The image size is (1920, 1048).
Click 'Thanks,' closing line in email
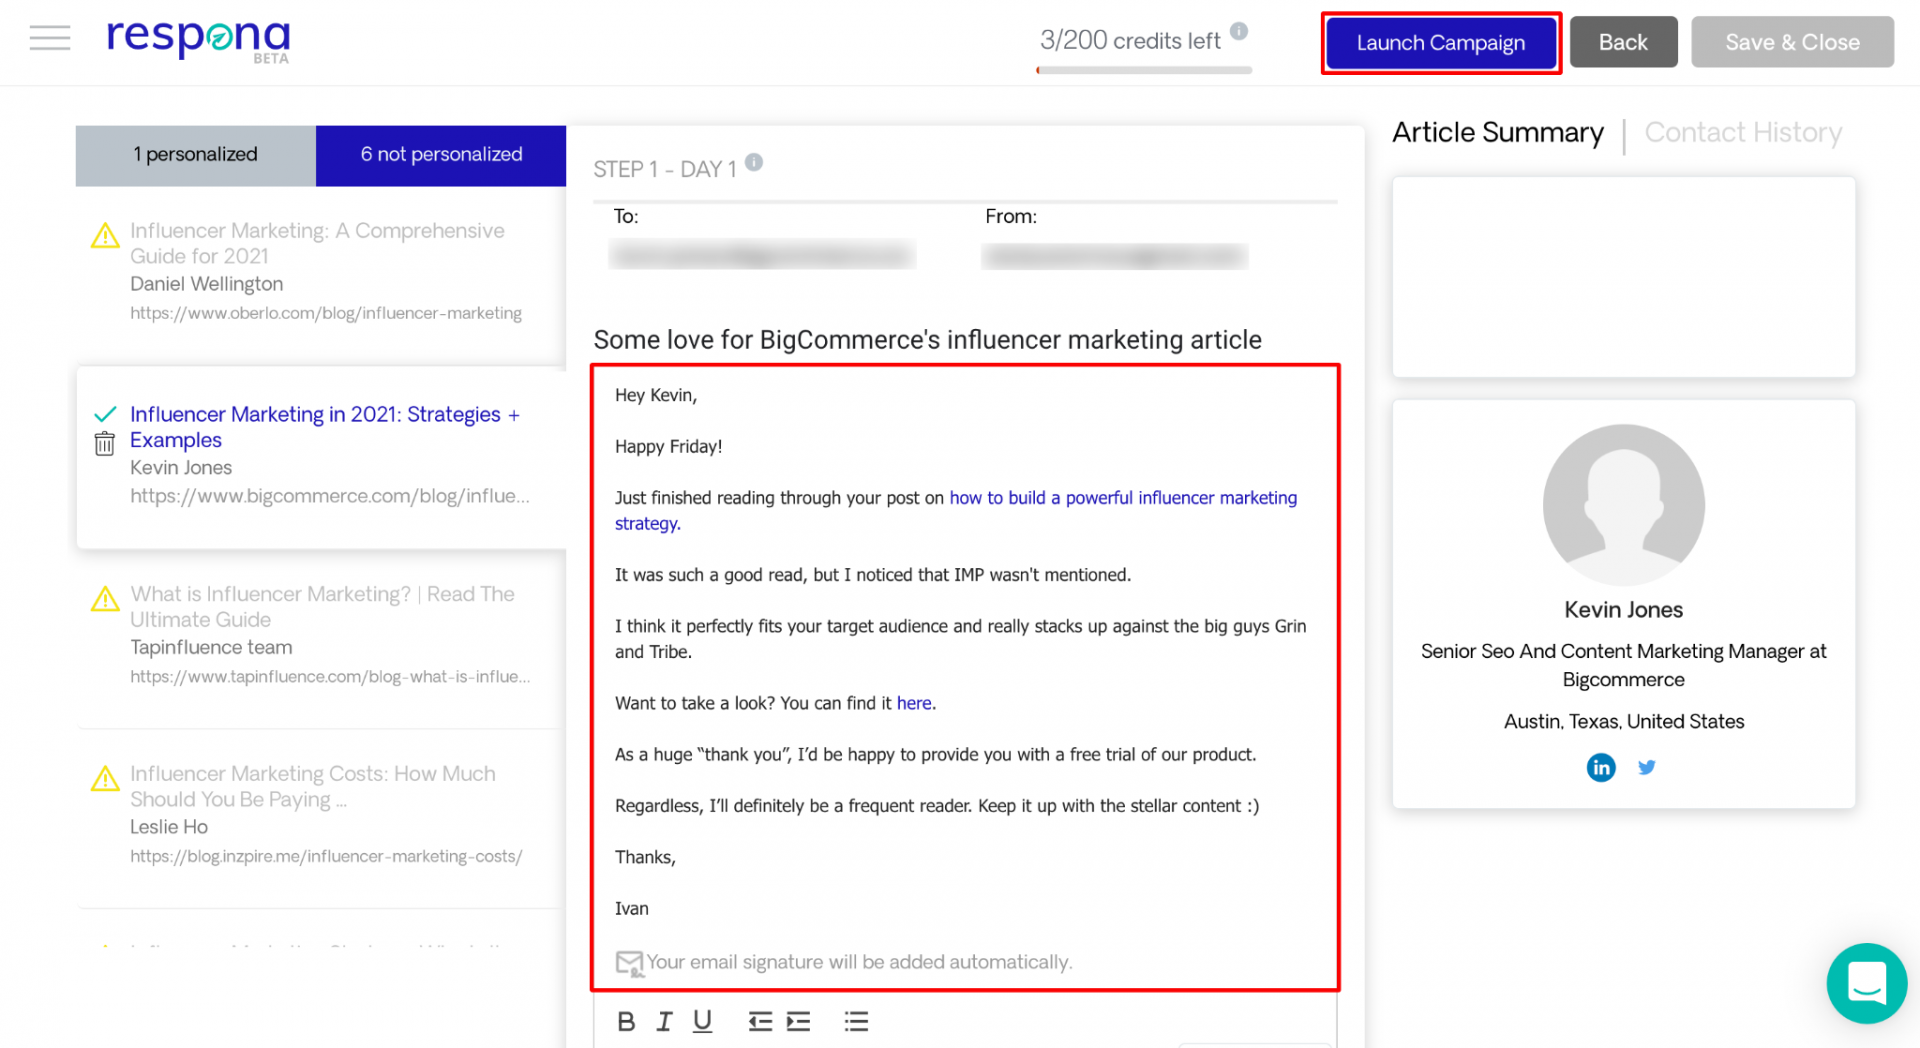click(645, 857)
